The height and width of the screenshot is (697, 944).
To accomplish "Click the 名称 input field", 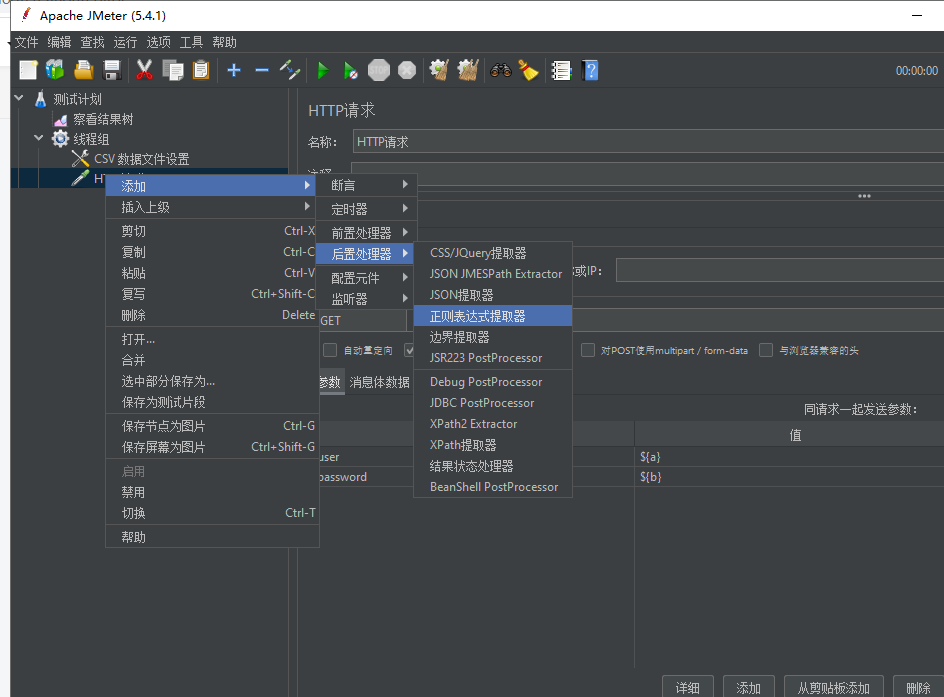I will tap(648, 141).
